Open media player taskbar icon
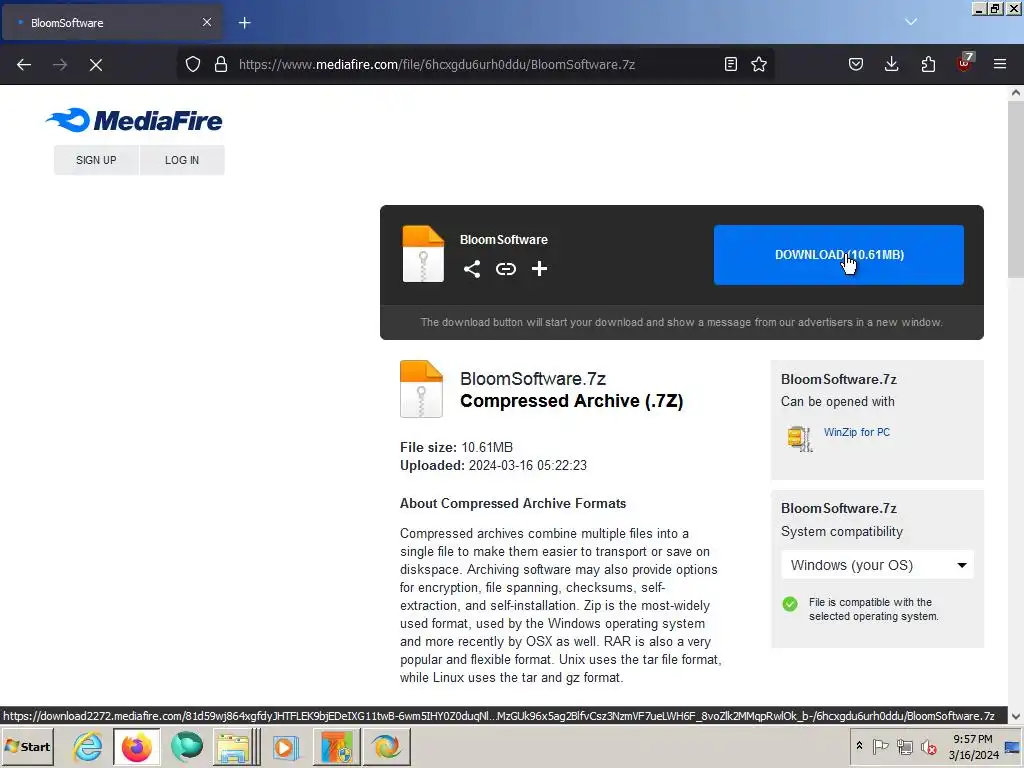The image size is (1024, 768). coord(285,746)
